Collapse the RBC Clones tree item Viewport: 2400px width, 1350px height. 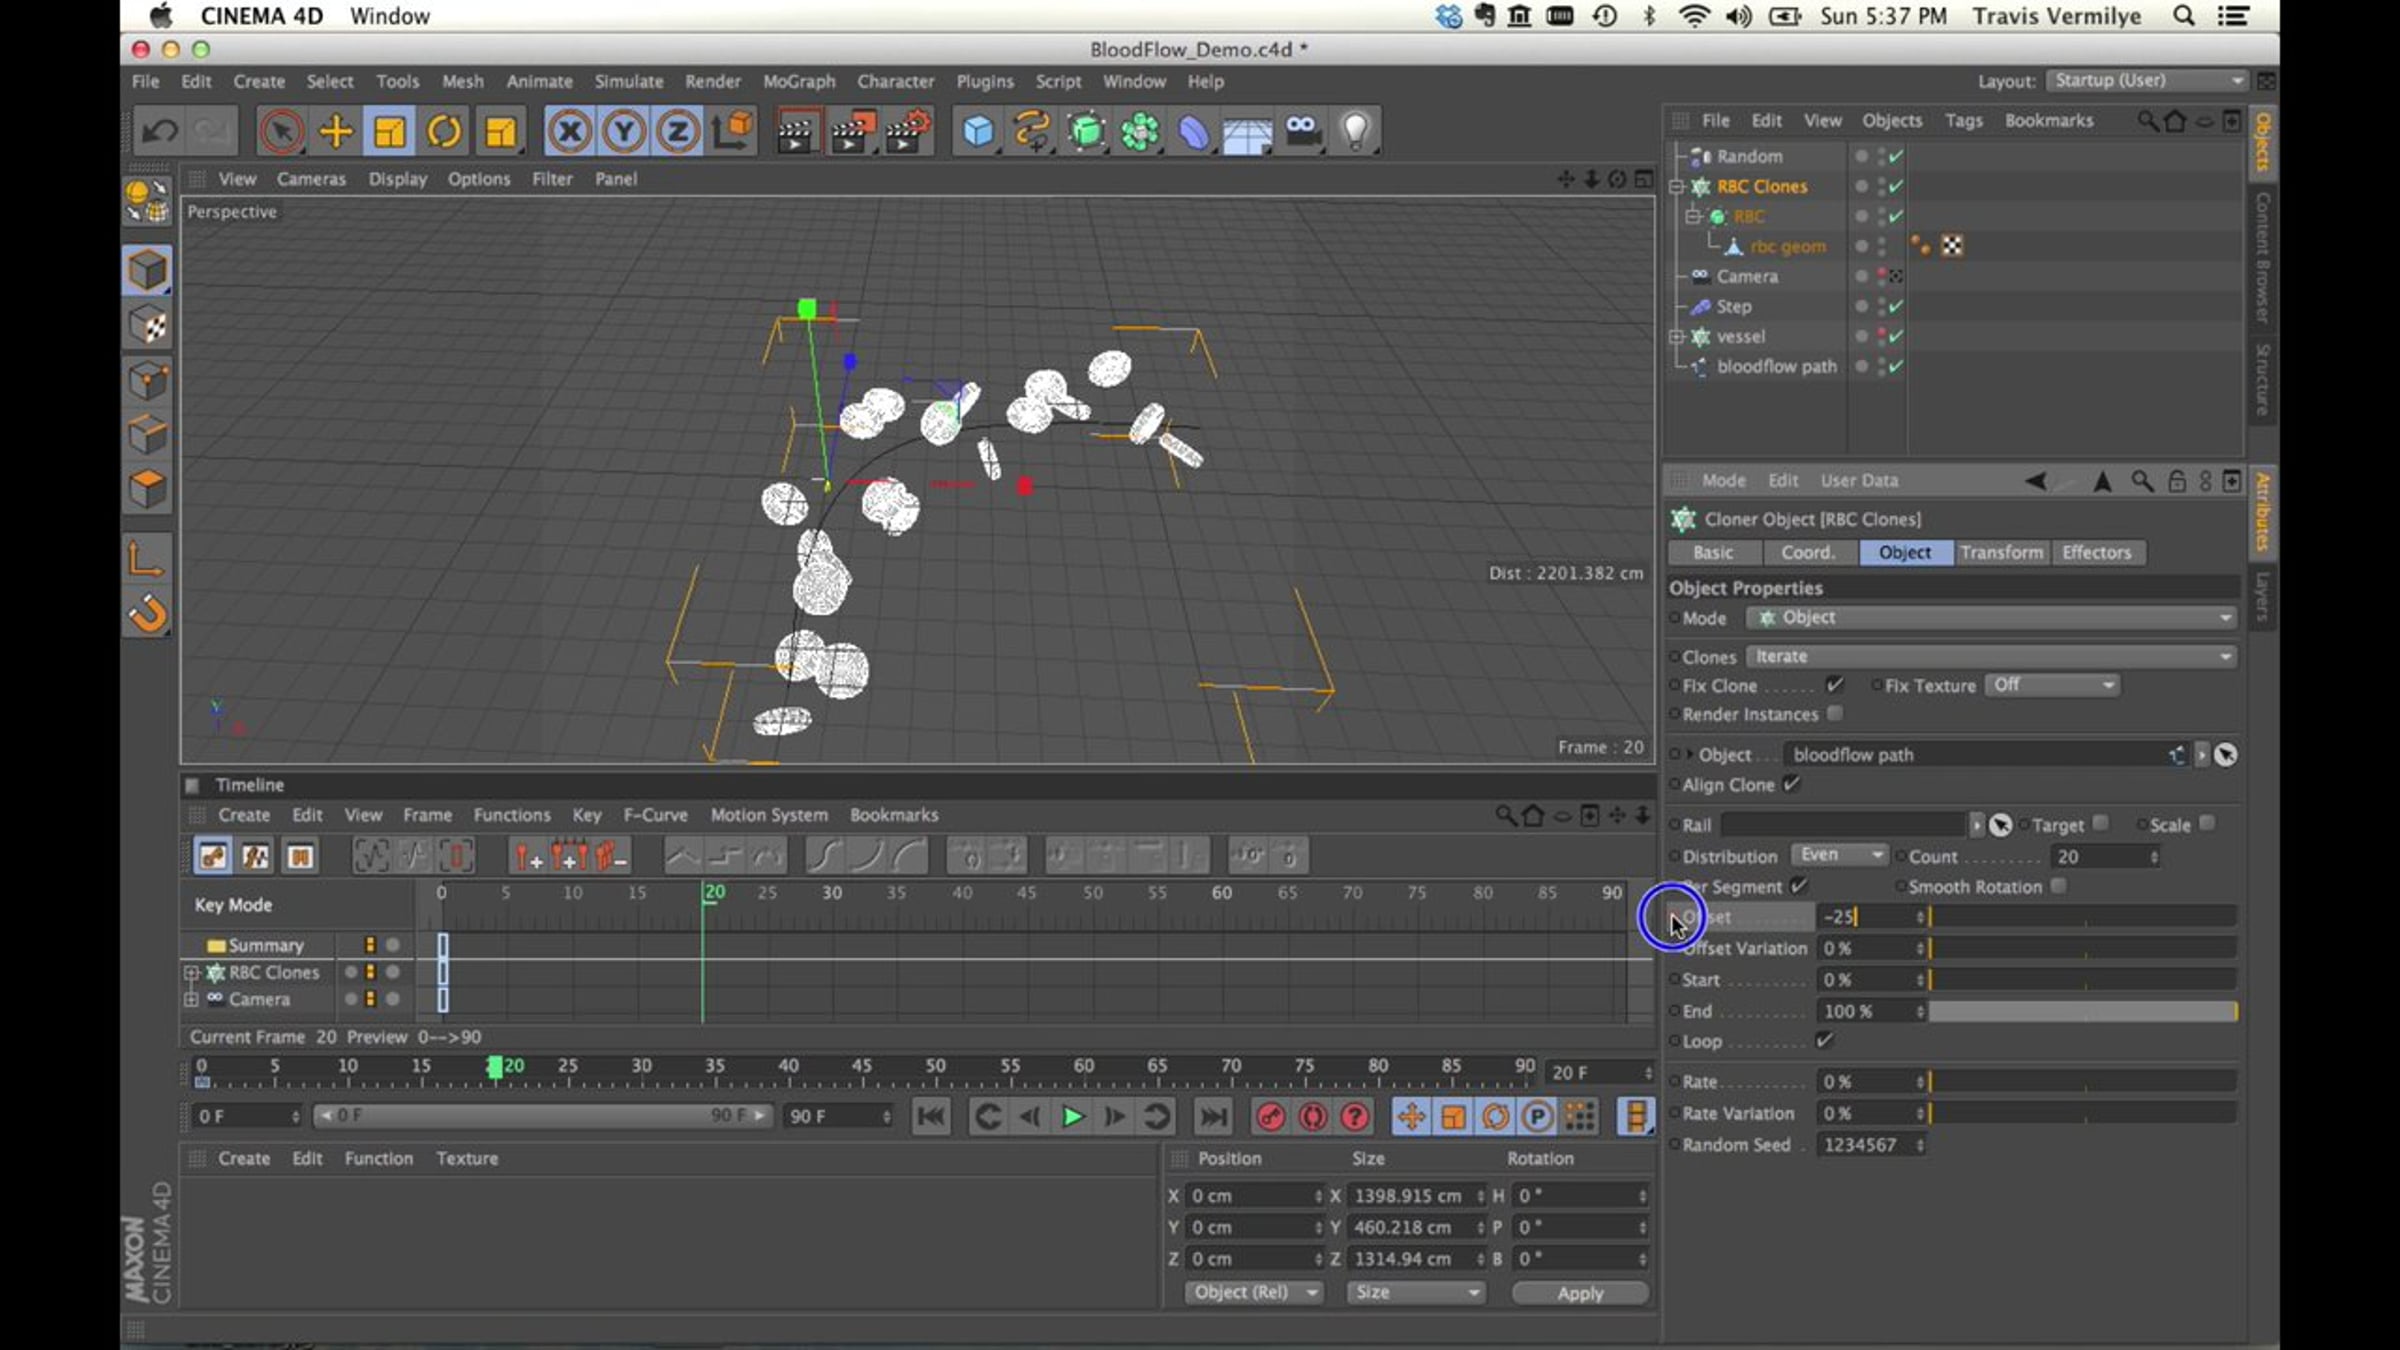point(1677,186)
